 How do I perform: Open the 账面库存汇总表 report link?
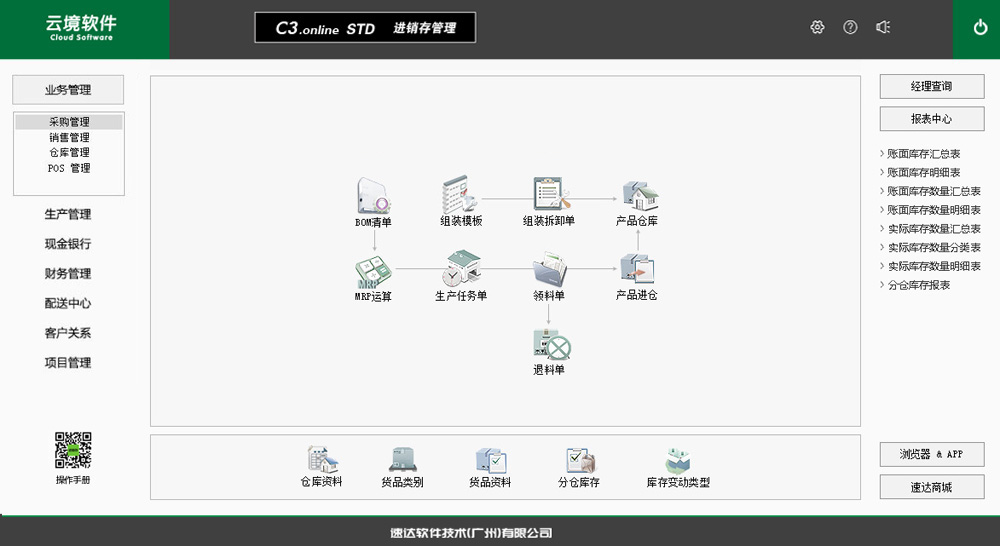pyautogui.click(x=923, y=155)
